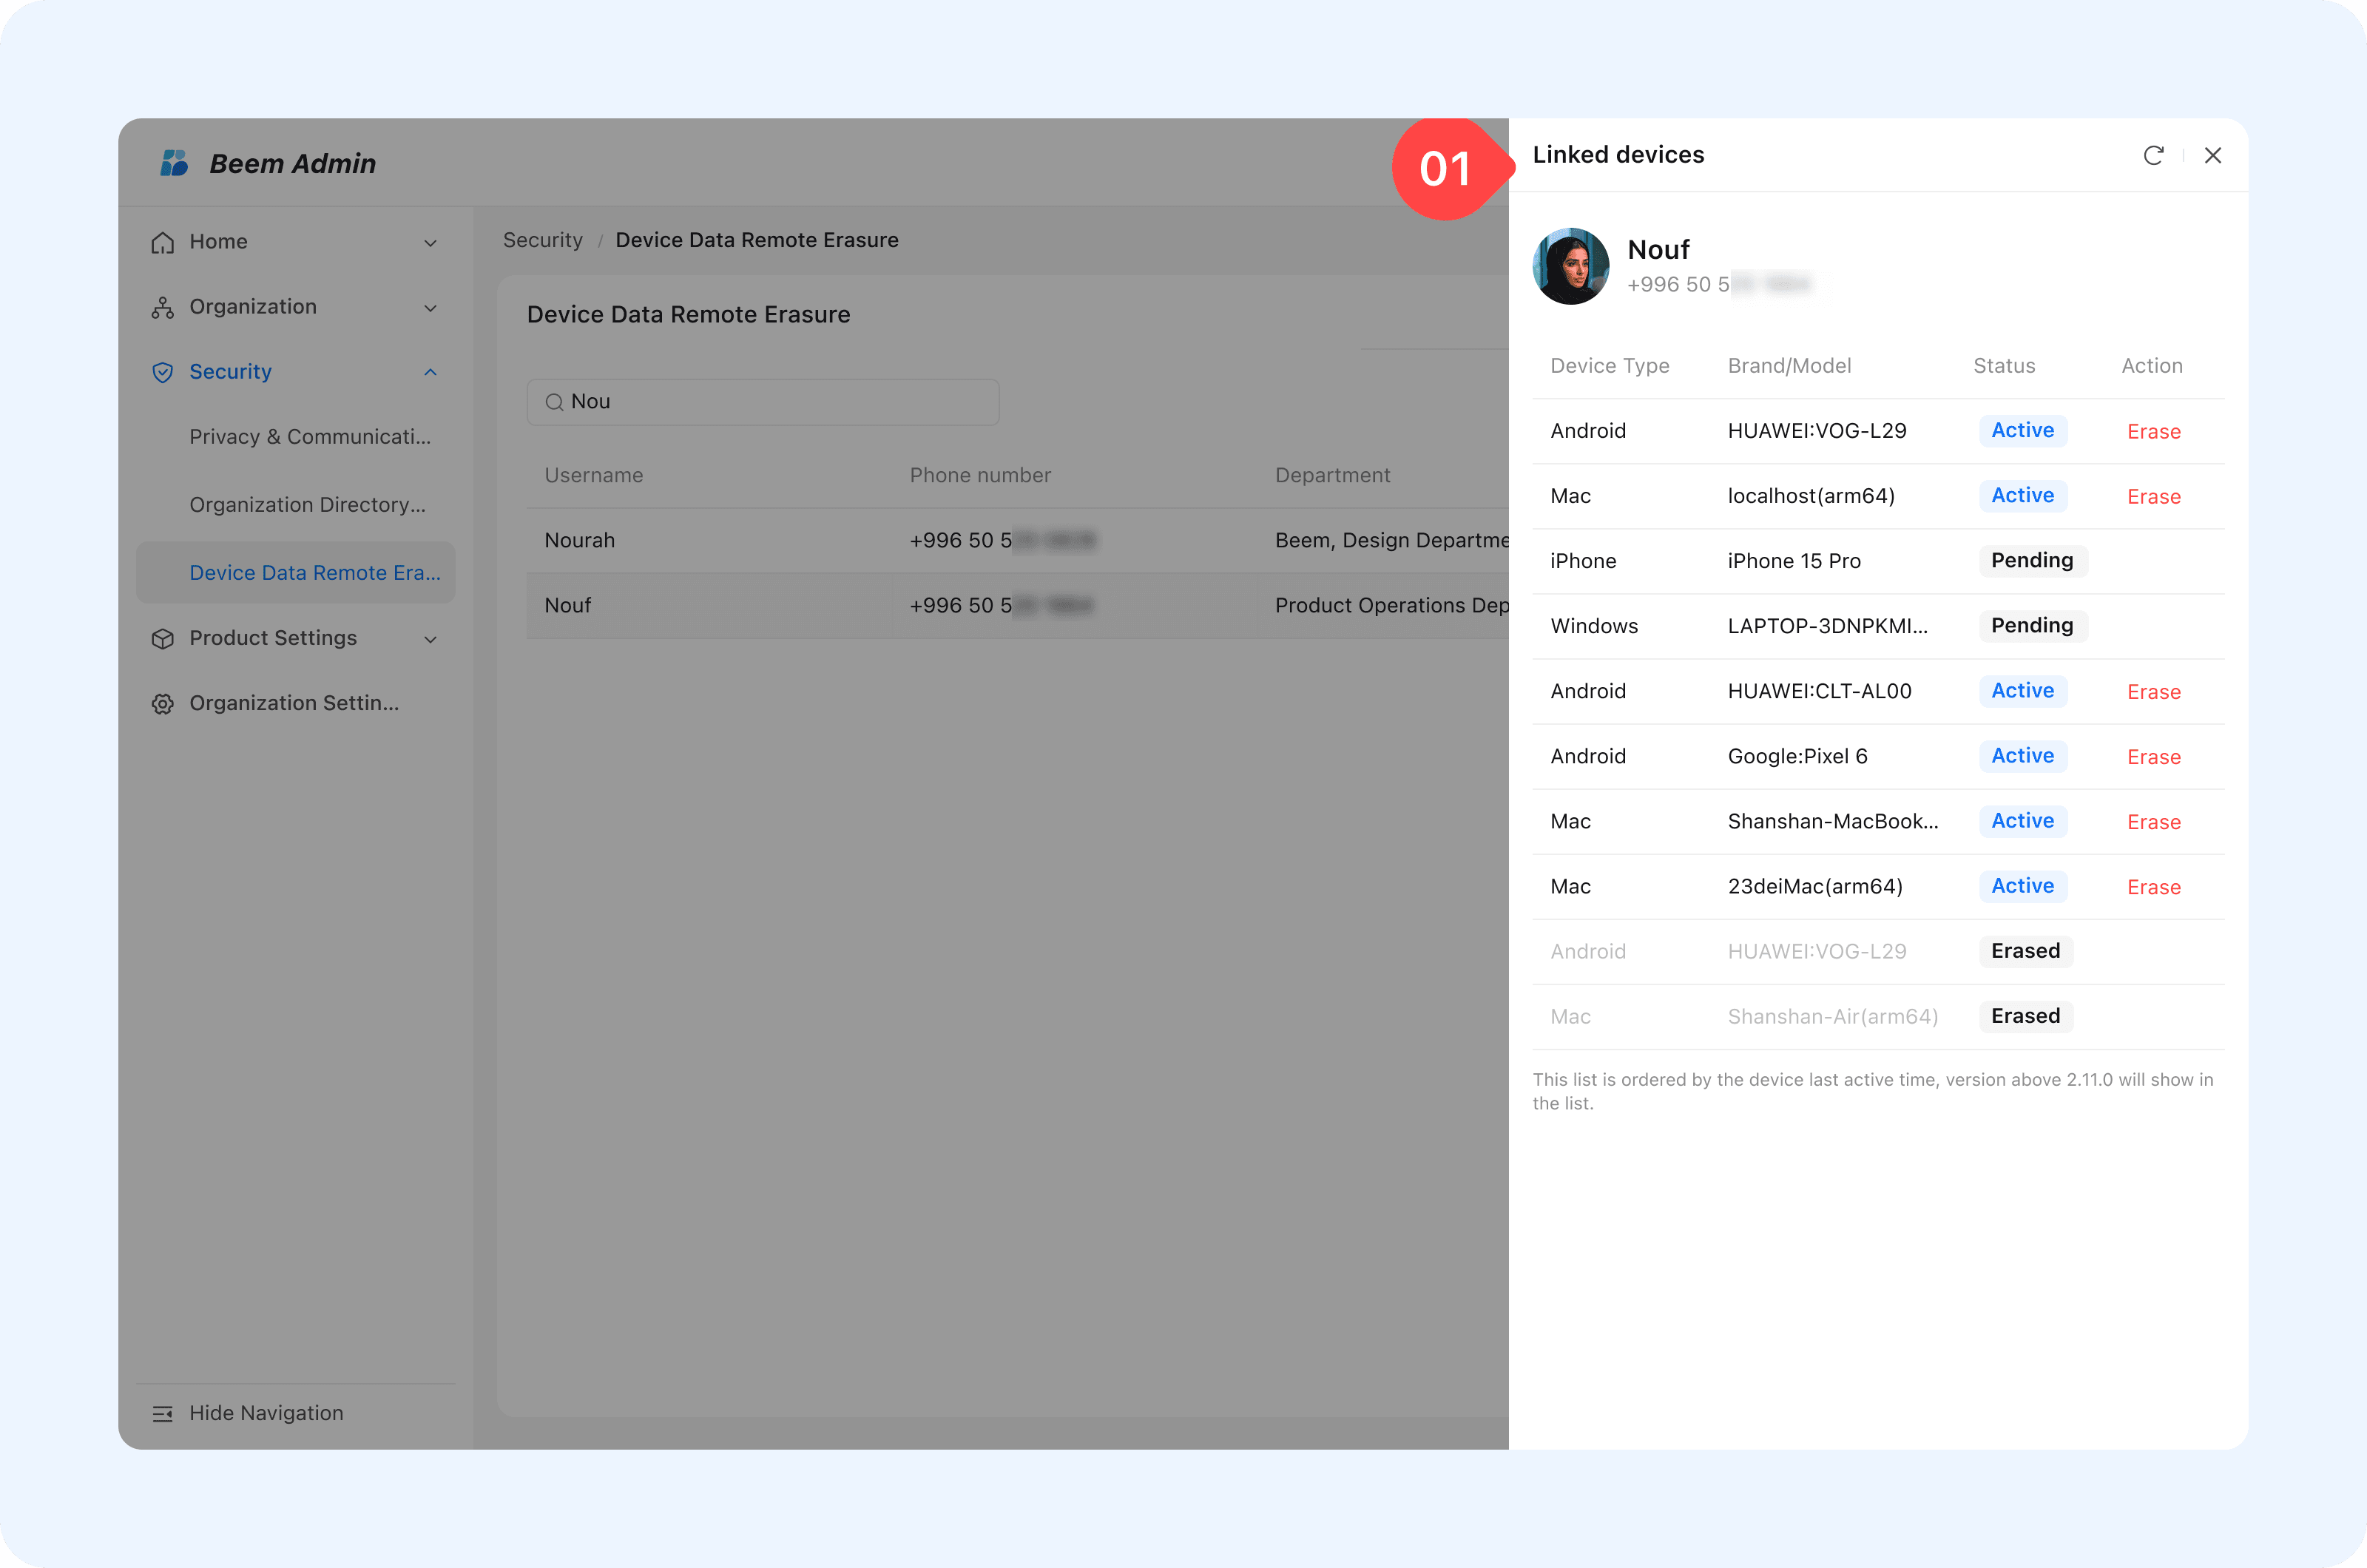This screenshot has height=1568, width=2367.
Task: Open Privacy & Communication submenu item
Action: pos(310,437)
